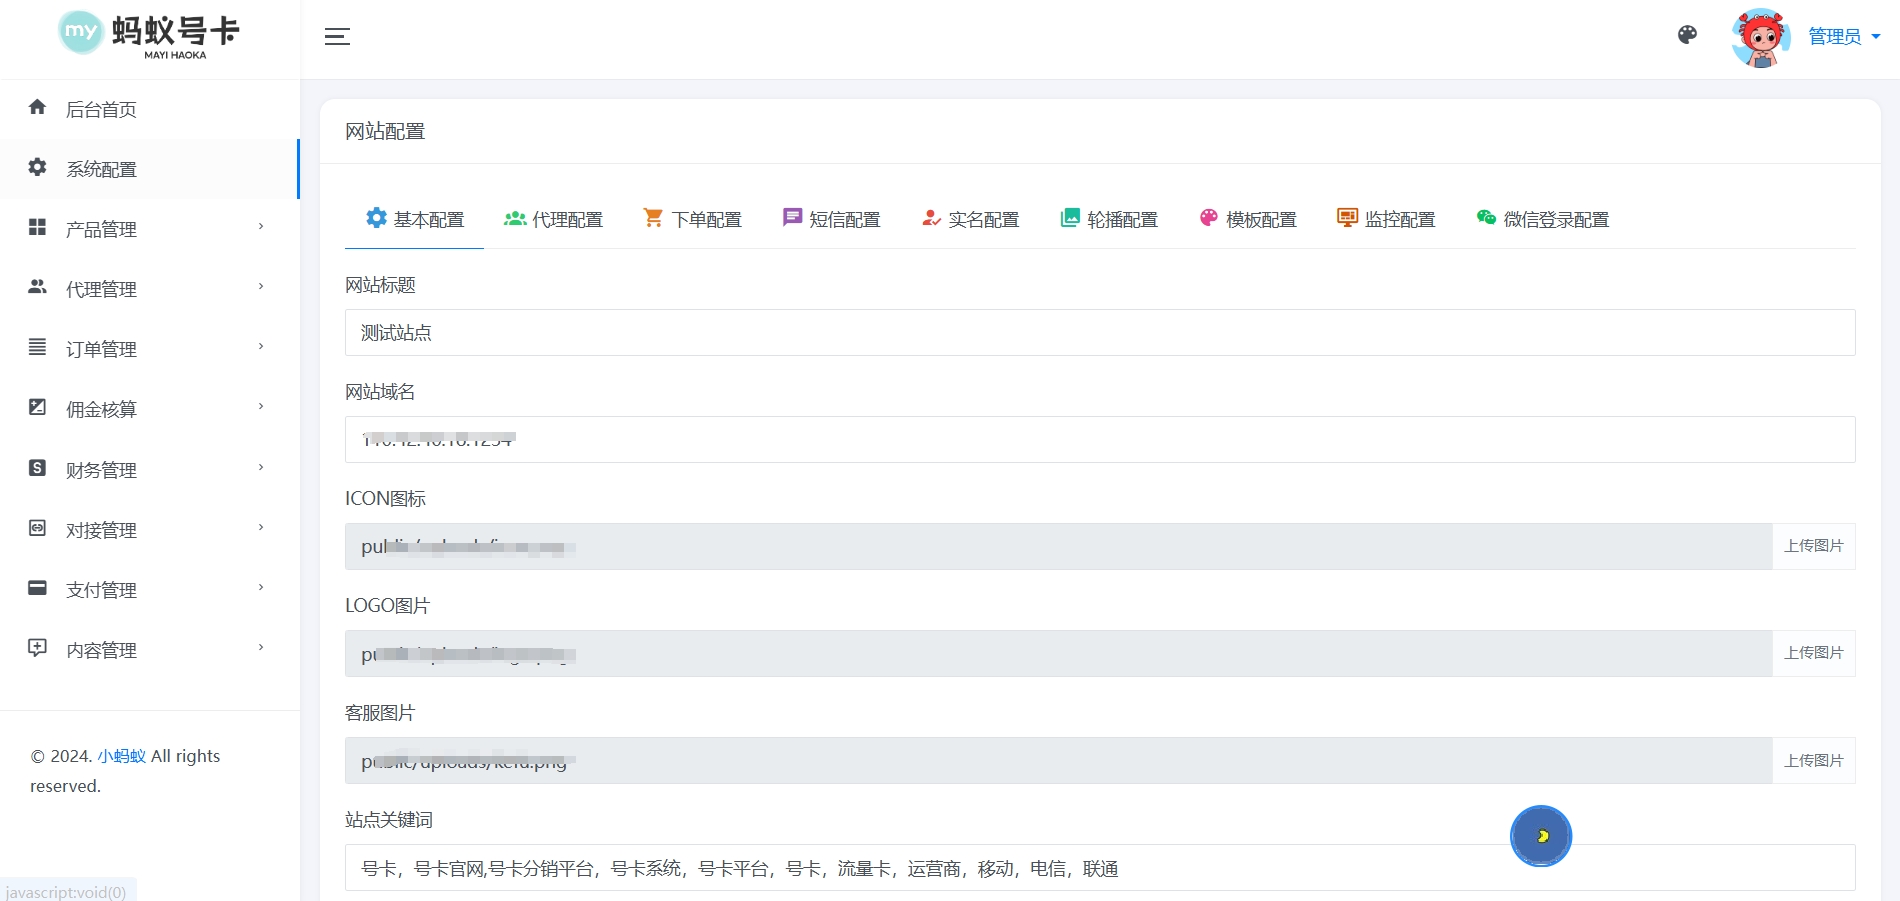This screenshot has height=901, width=1900.
Task: Click the 网站标题 input field
Action: click(1099, 333)
